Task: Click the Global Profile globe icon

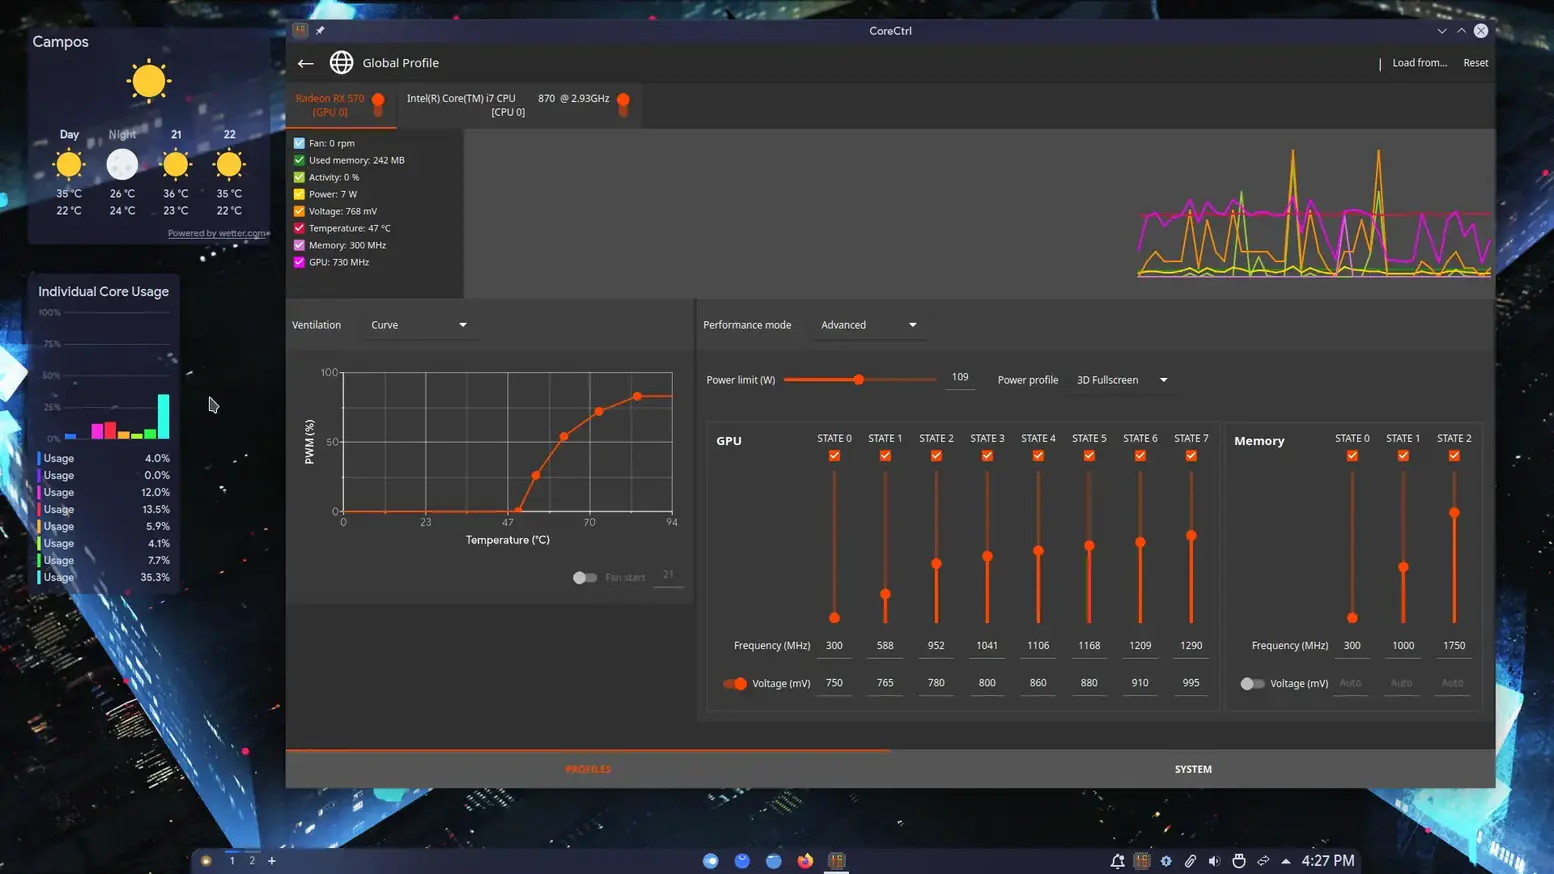Action: [341, 62]
